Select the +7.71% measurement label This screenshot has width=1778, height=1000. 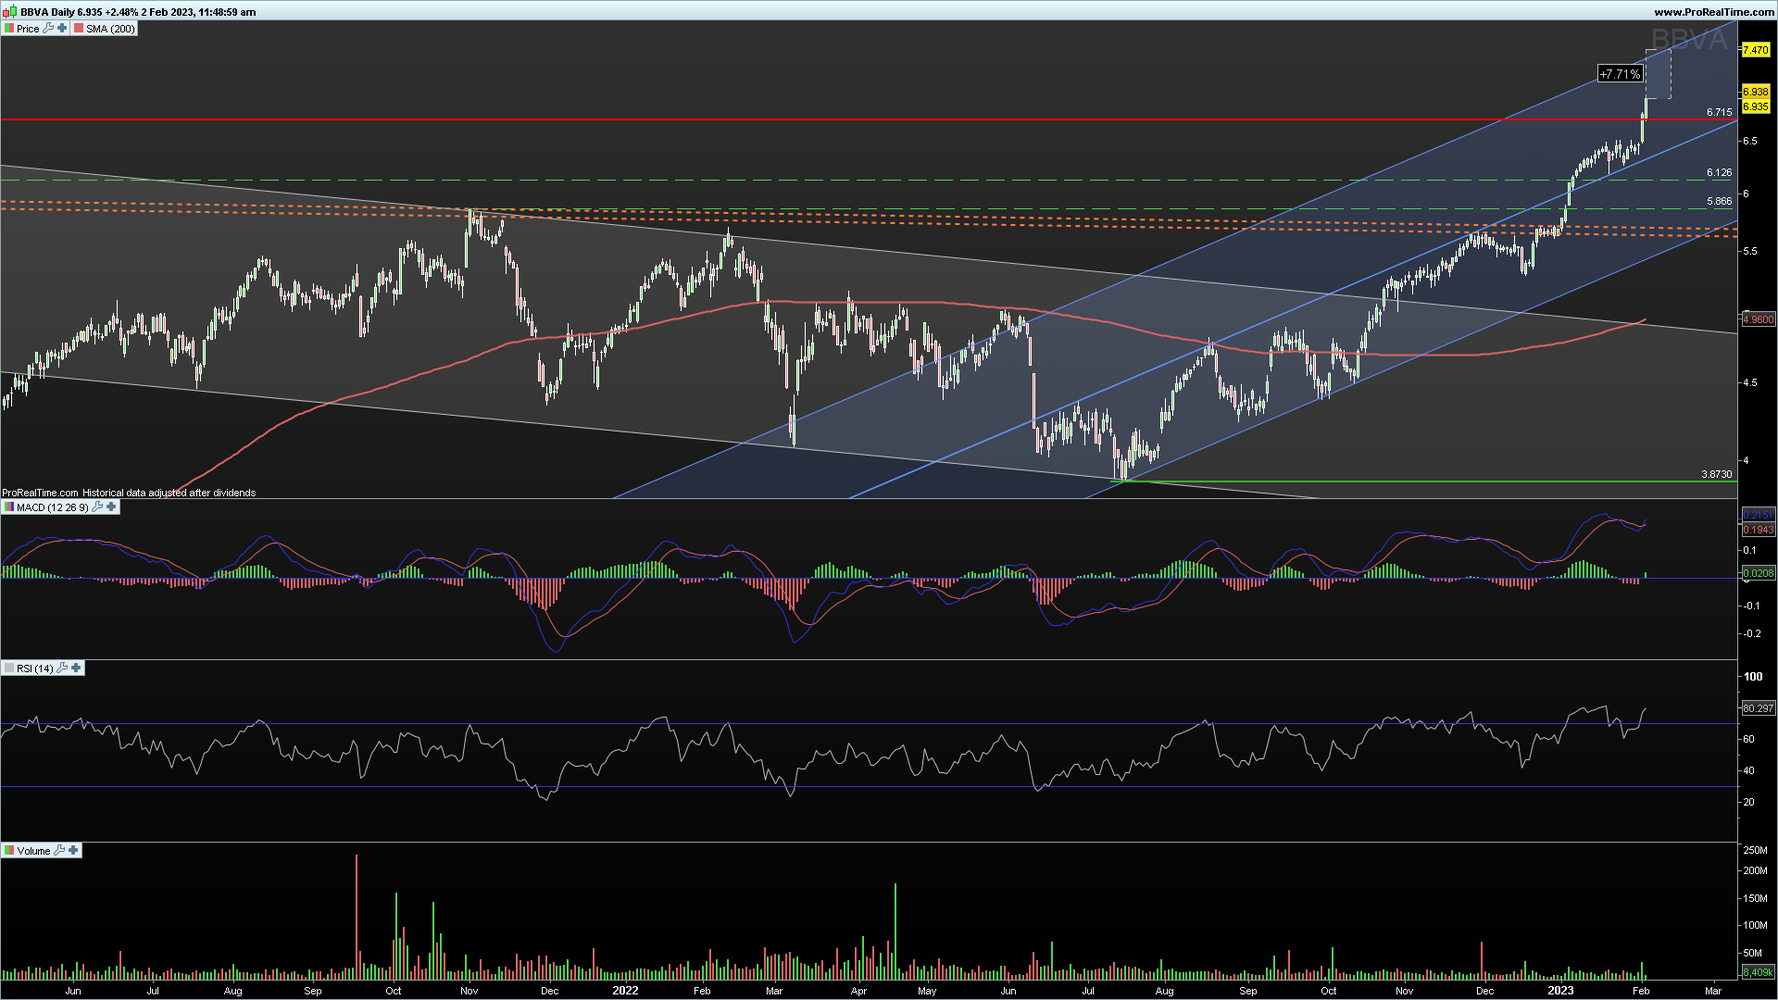1619,74
